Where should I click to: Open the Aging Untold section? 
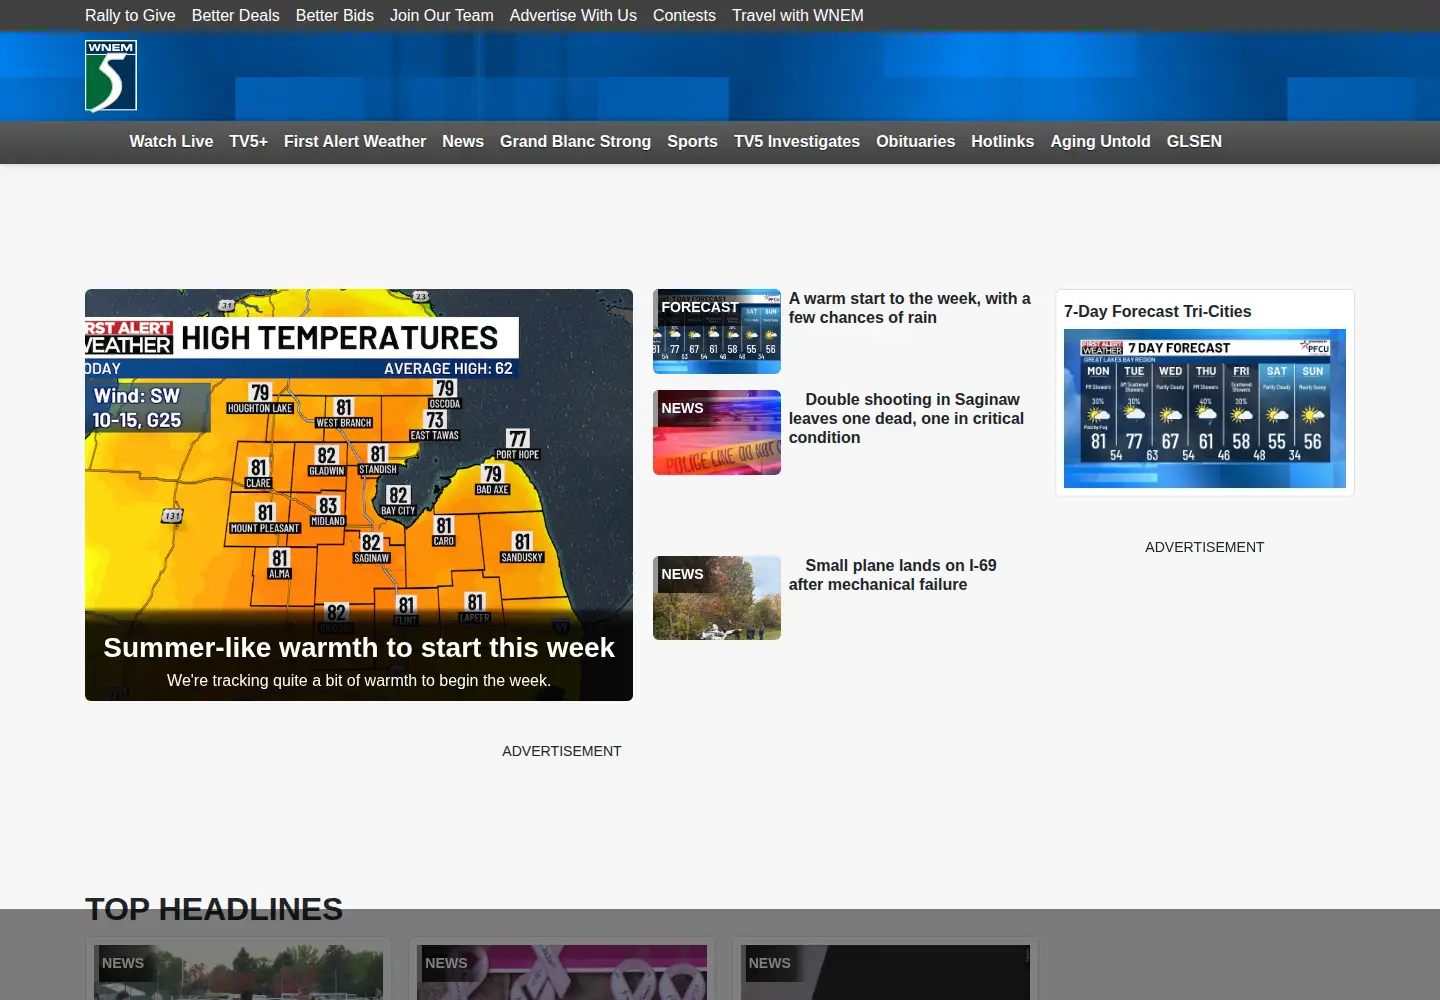pyautogui.click(x=1100, y=142)
